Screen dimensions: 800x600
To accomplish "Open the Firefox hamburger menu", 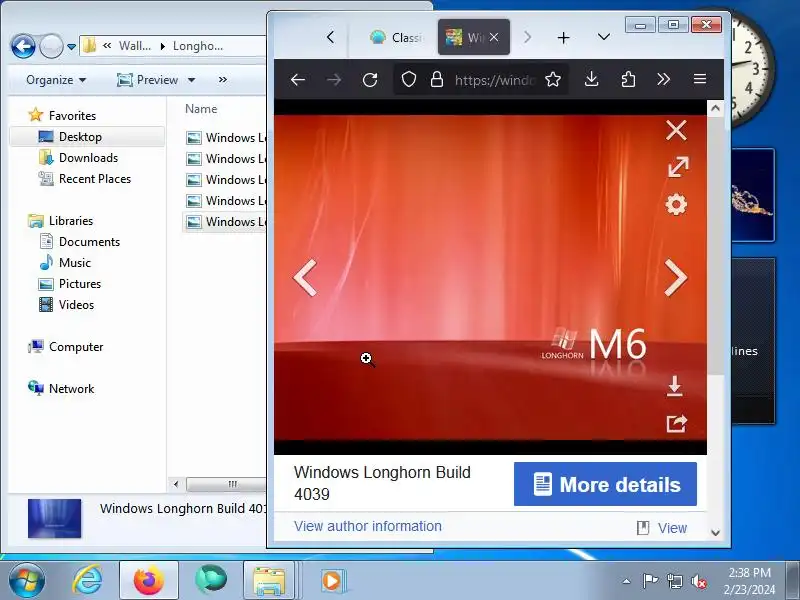I will click(700, 79).
